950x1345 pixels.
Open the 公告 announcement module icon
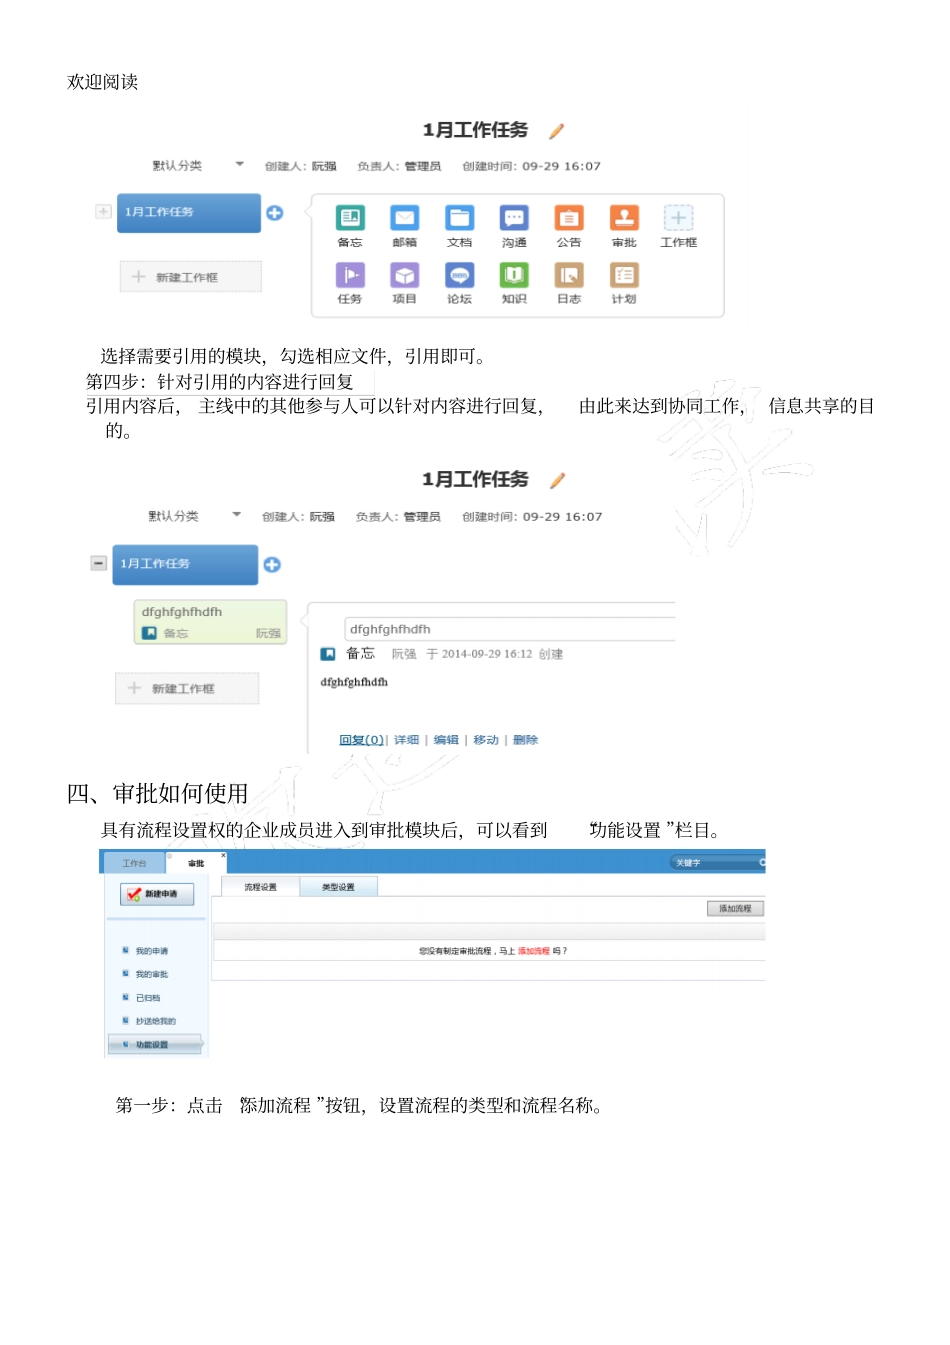[x=569, y=217]
